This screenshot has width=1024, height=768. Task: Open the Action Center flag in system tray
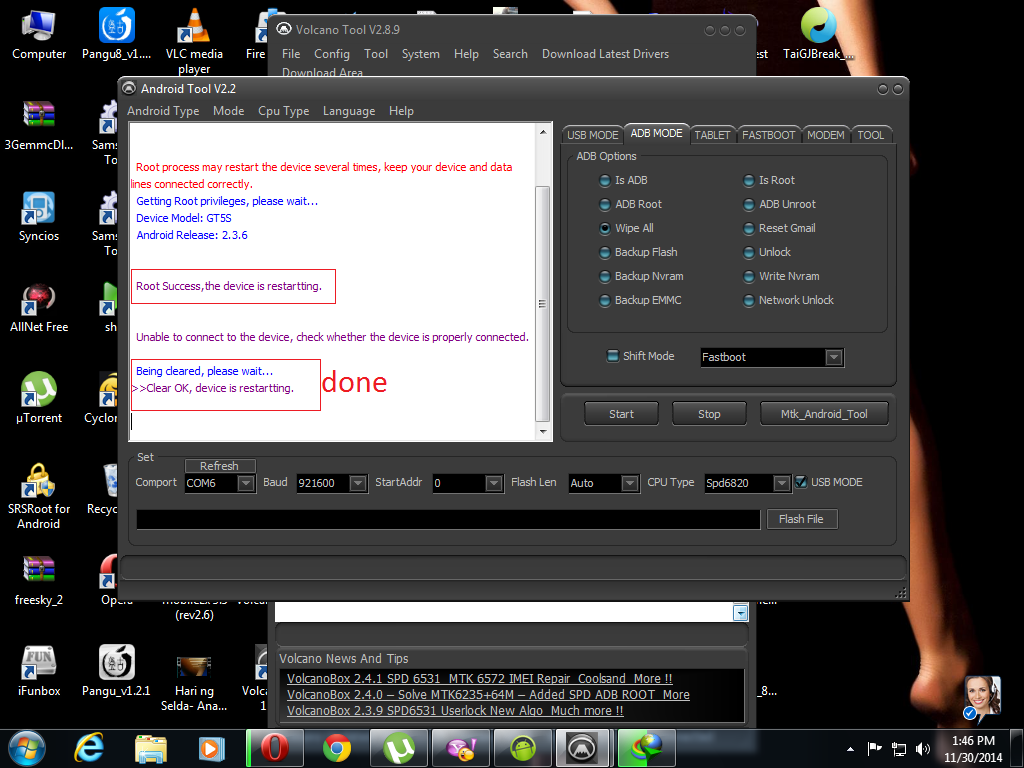(874, 749)
